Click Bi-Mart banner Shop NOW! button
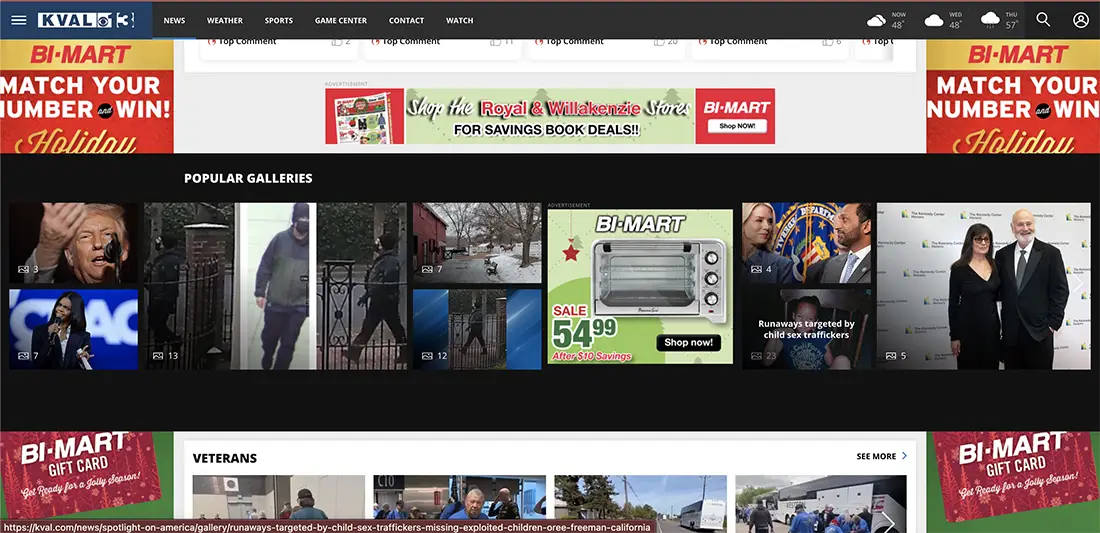The width and height of the screenshot is (1100, 533). pos(736,127)
